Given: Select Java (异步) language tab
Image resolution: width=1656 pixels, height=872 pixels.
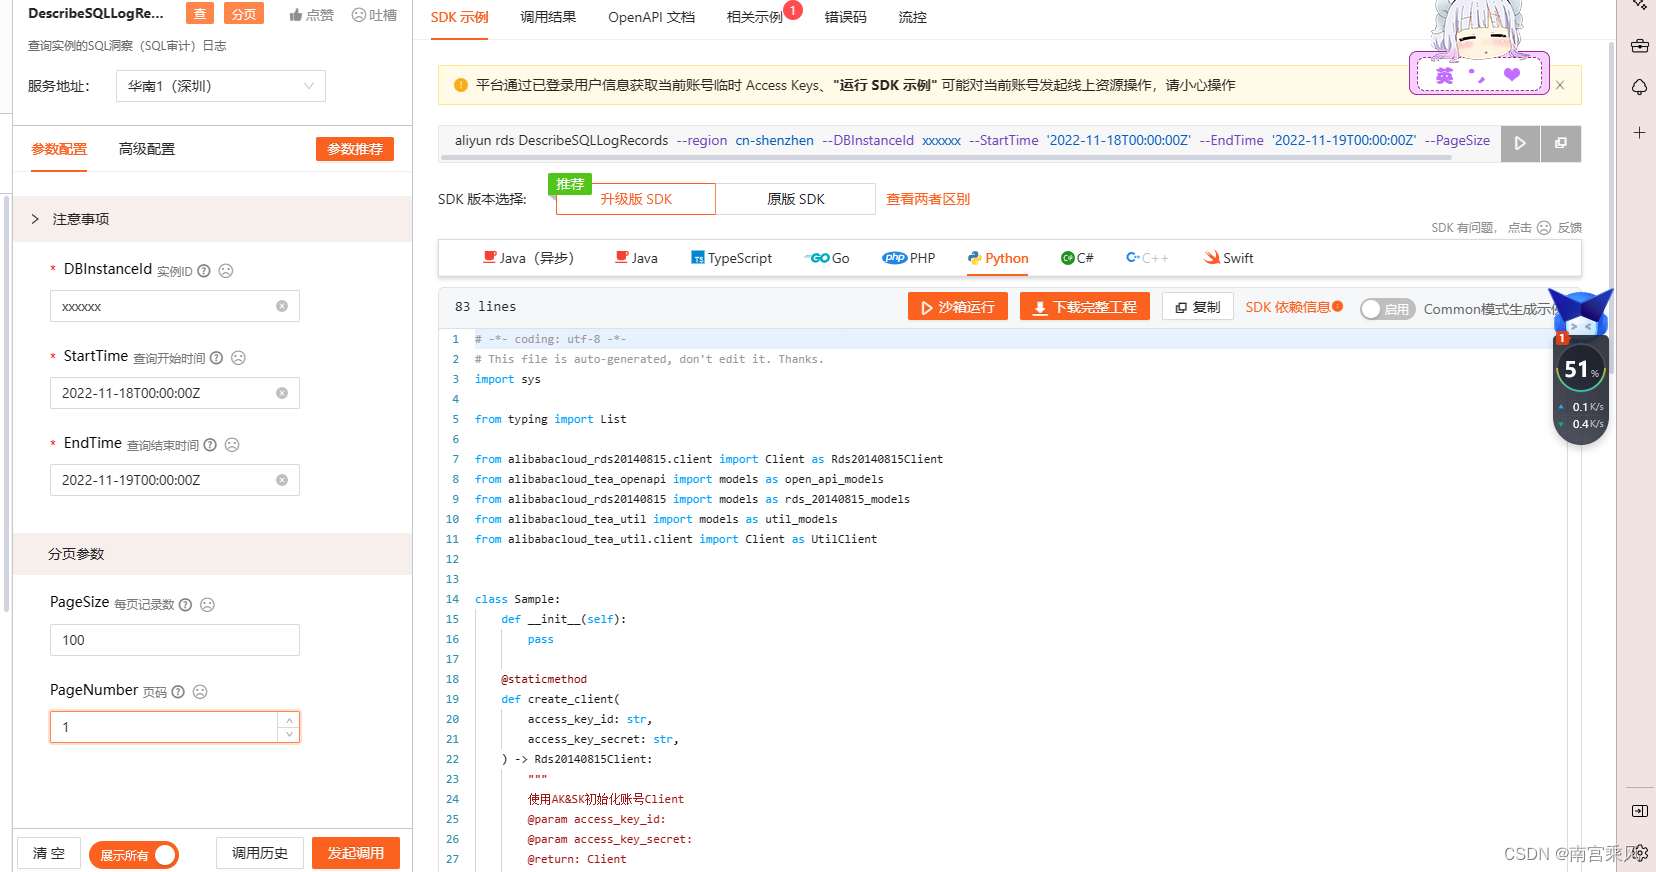Looking at the screenshot, I should [x=528, y=258].
